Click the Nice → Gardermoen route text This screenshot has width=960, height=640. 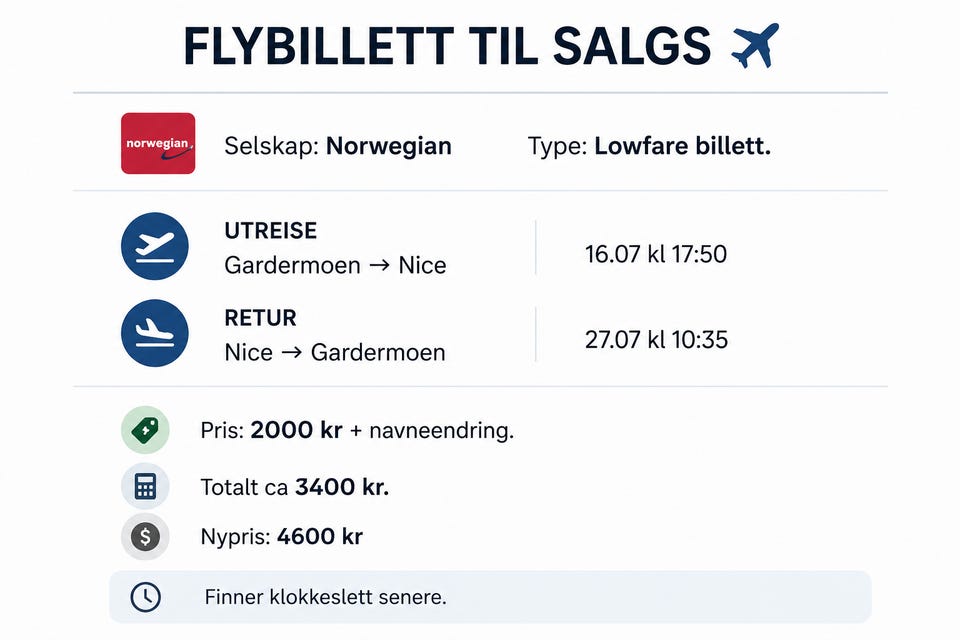click(x=335, y=352)
